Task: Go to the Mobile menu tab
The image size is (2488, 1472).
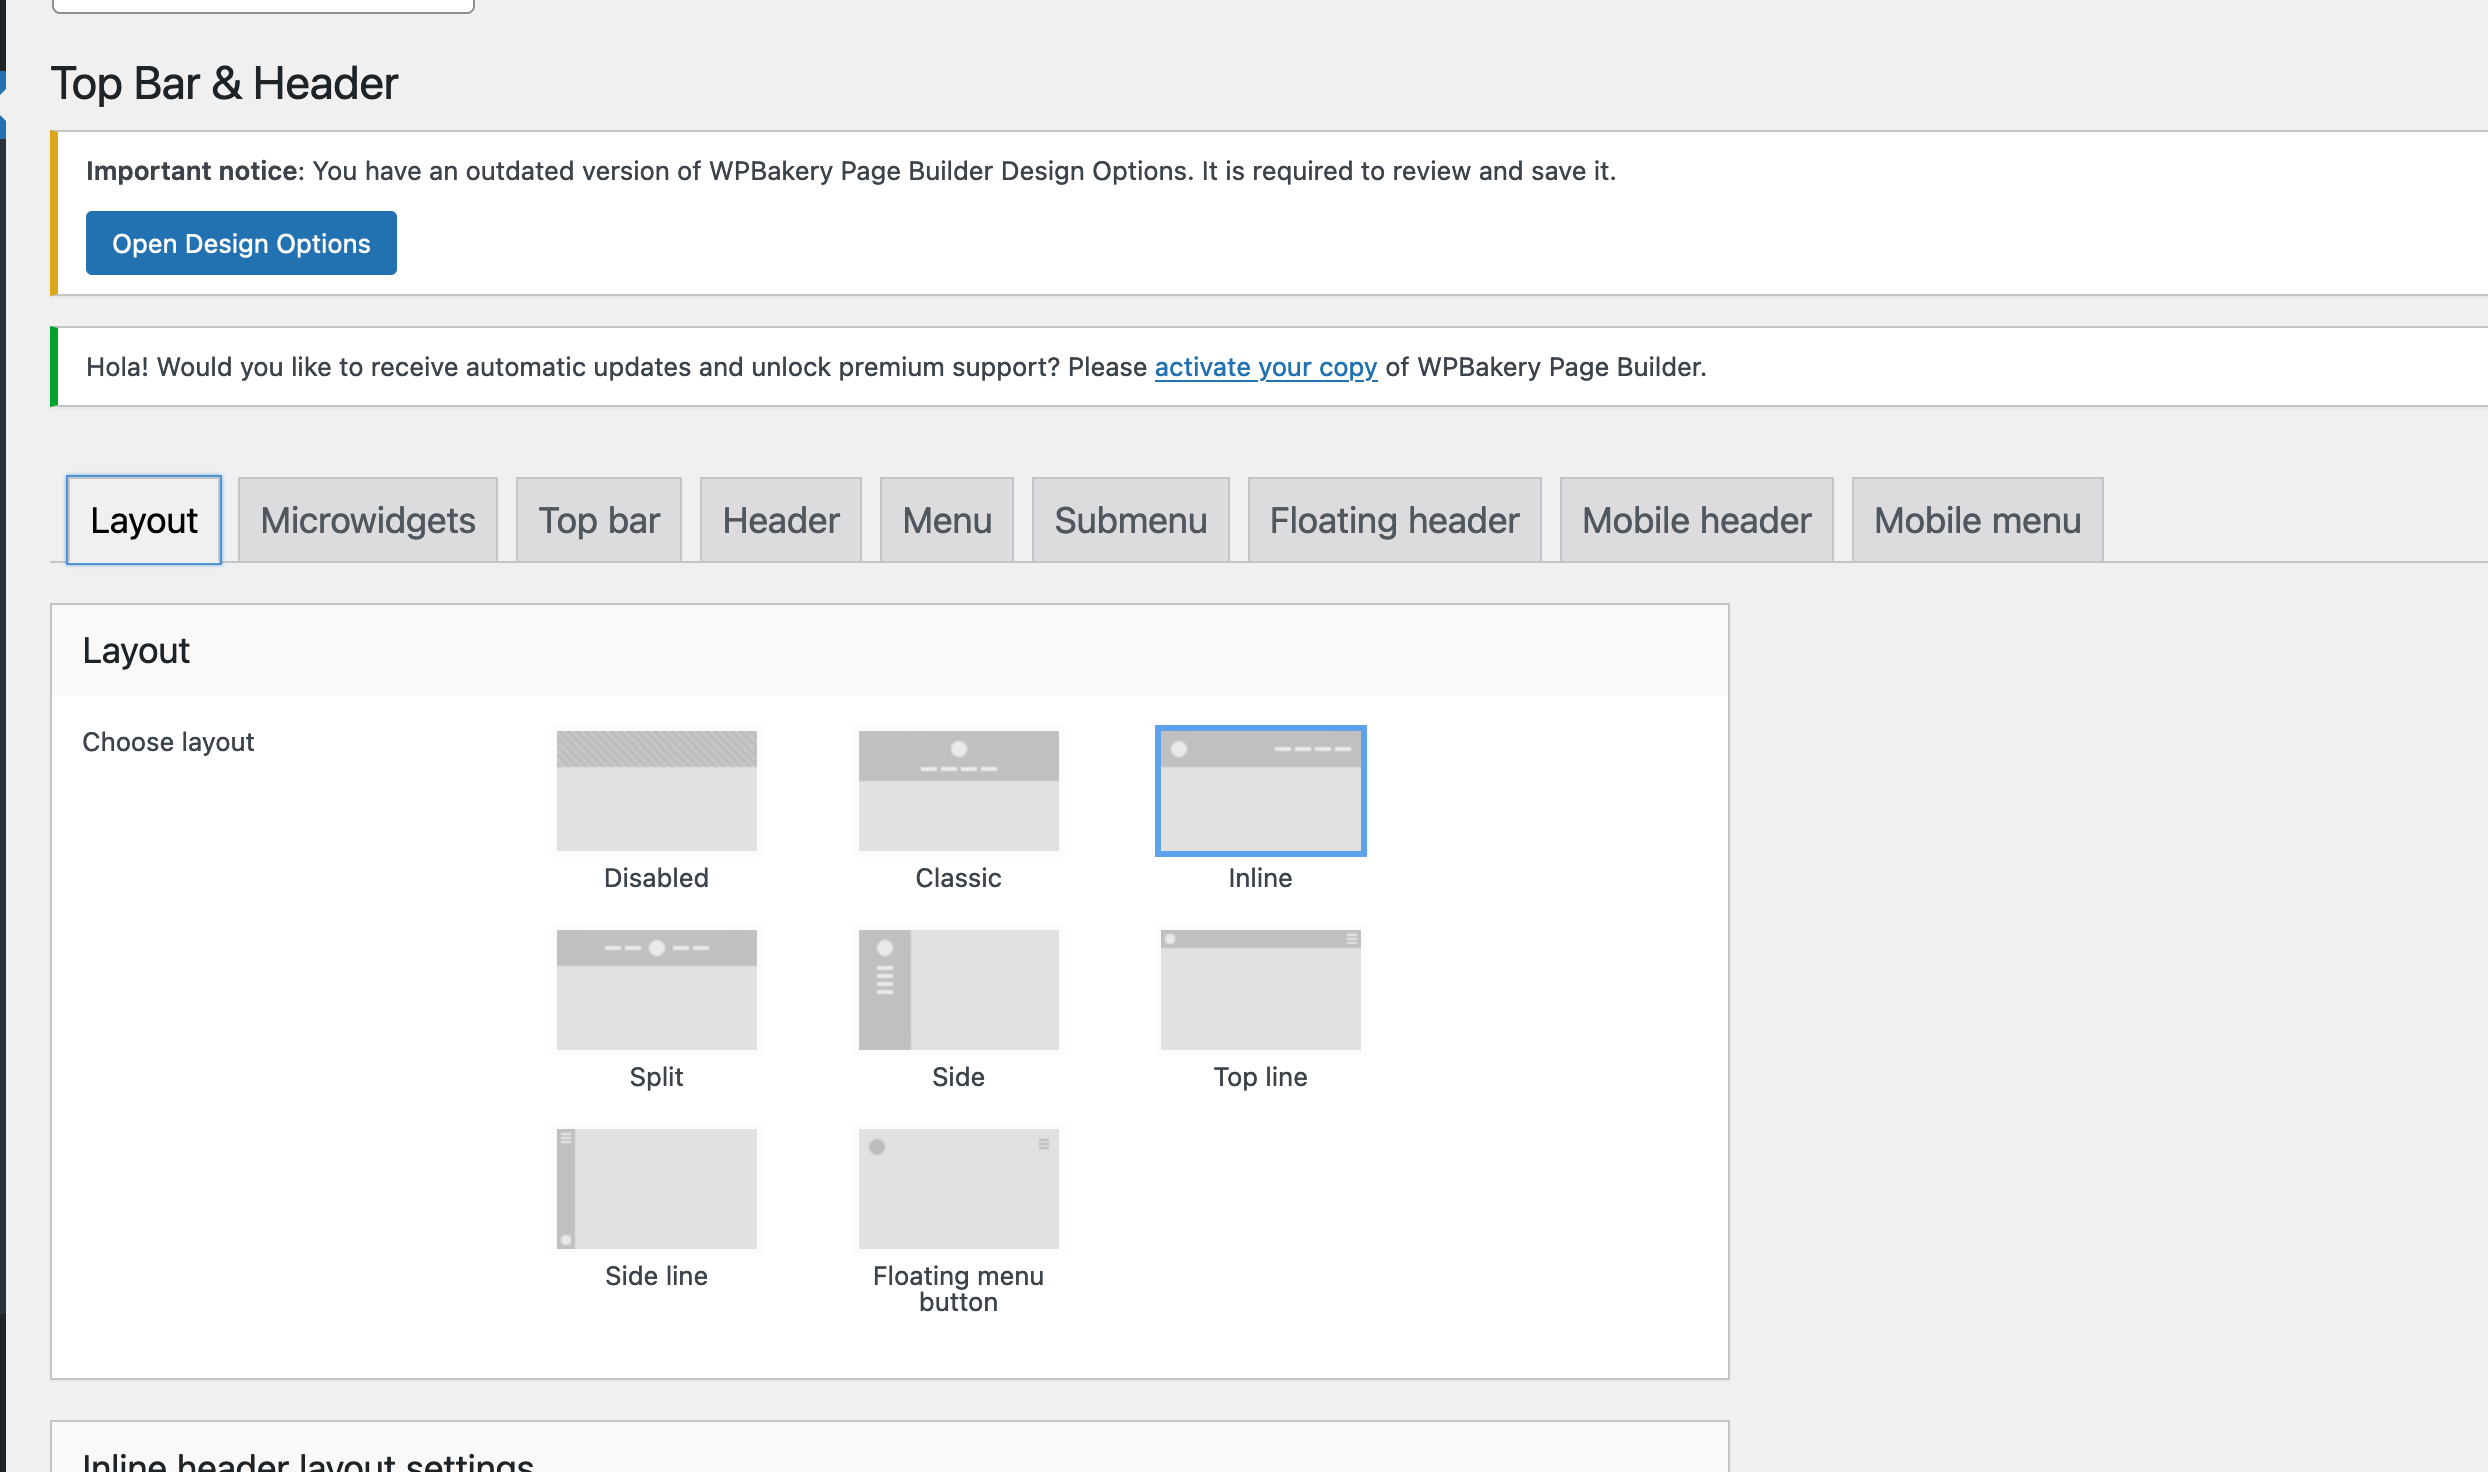Action: (1977, 520)
